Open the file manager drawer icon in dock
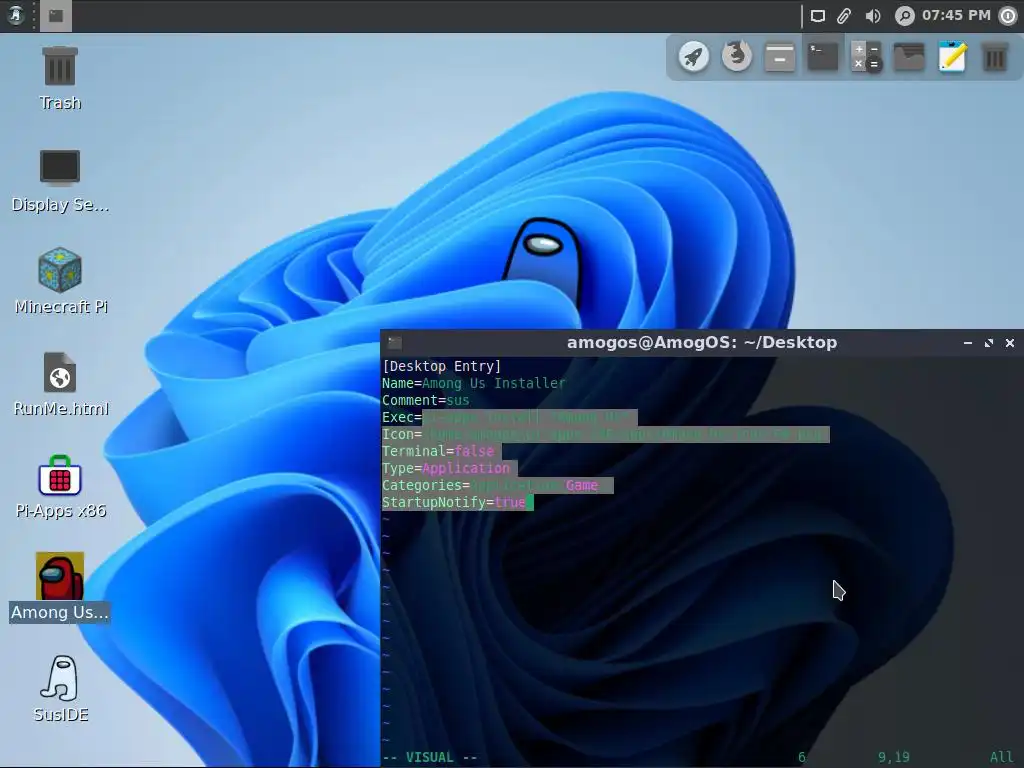The width and height of the screenshot is (1024, 768). [780, 57]
